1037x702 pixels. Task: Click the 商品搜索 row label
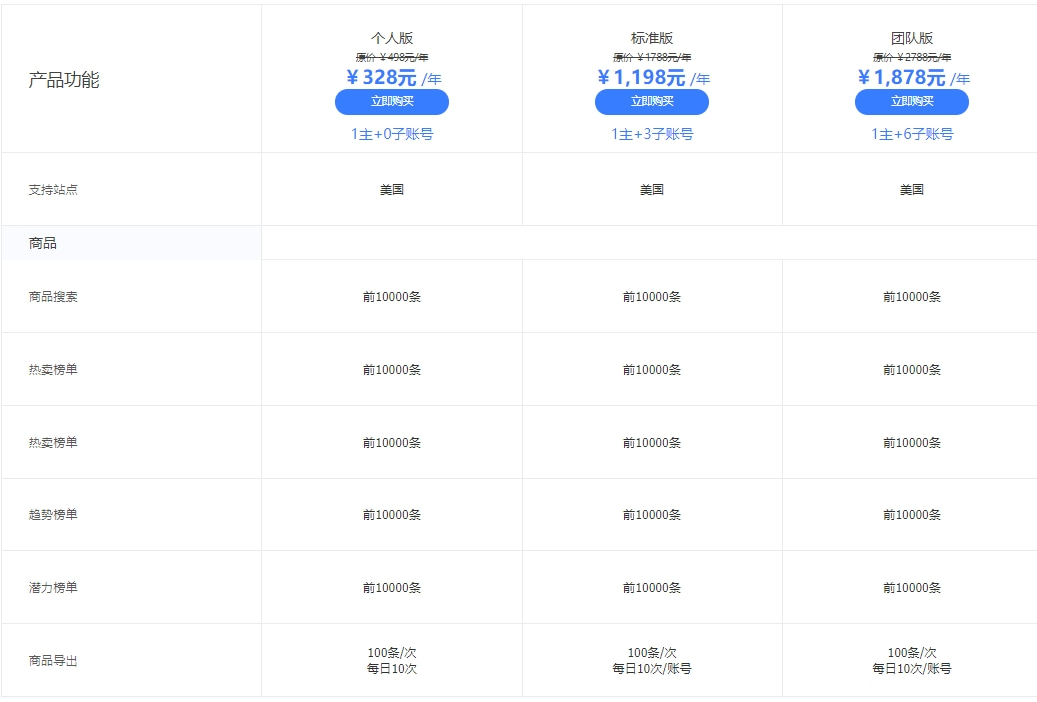(53, 297)
